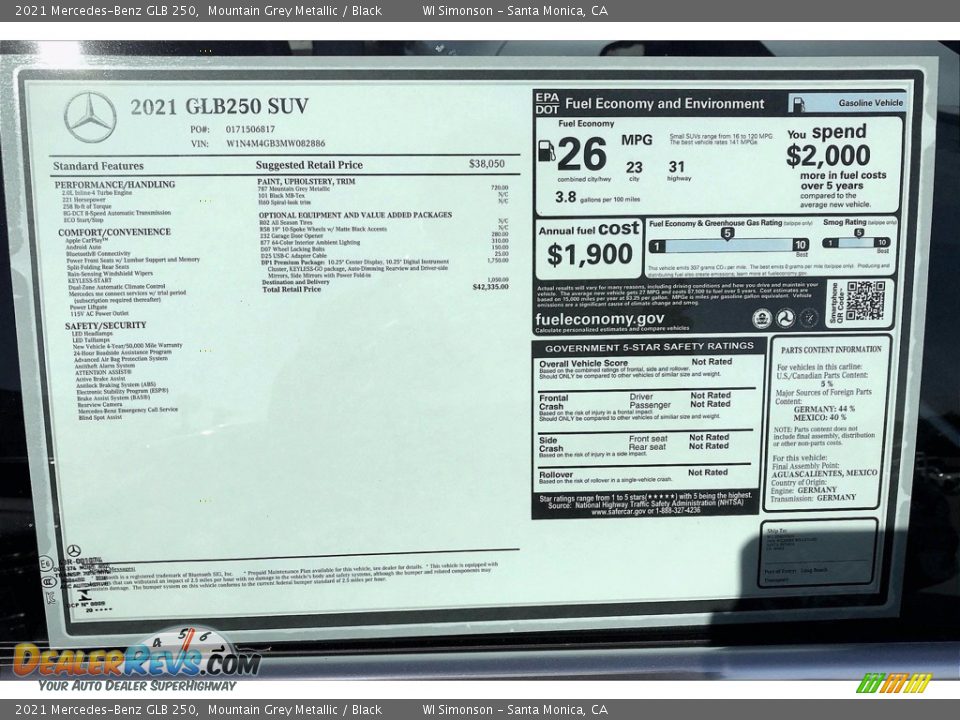
Task: Click the small Mercedes emblem at sticker bottom-left
Action: coord(73,551)
